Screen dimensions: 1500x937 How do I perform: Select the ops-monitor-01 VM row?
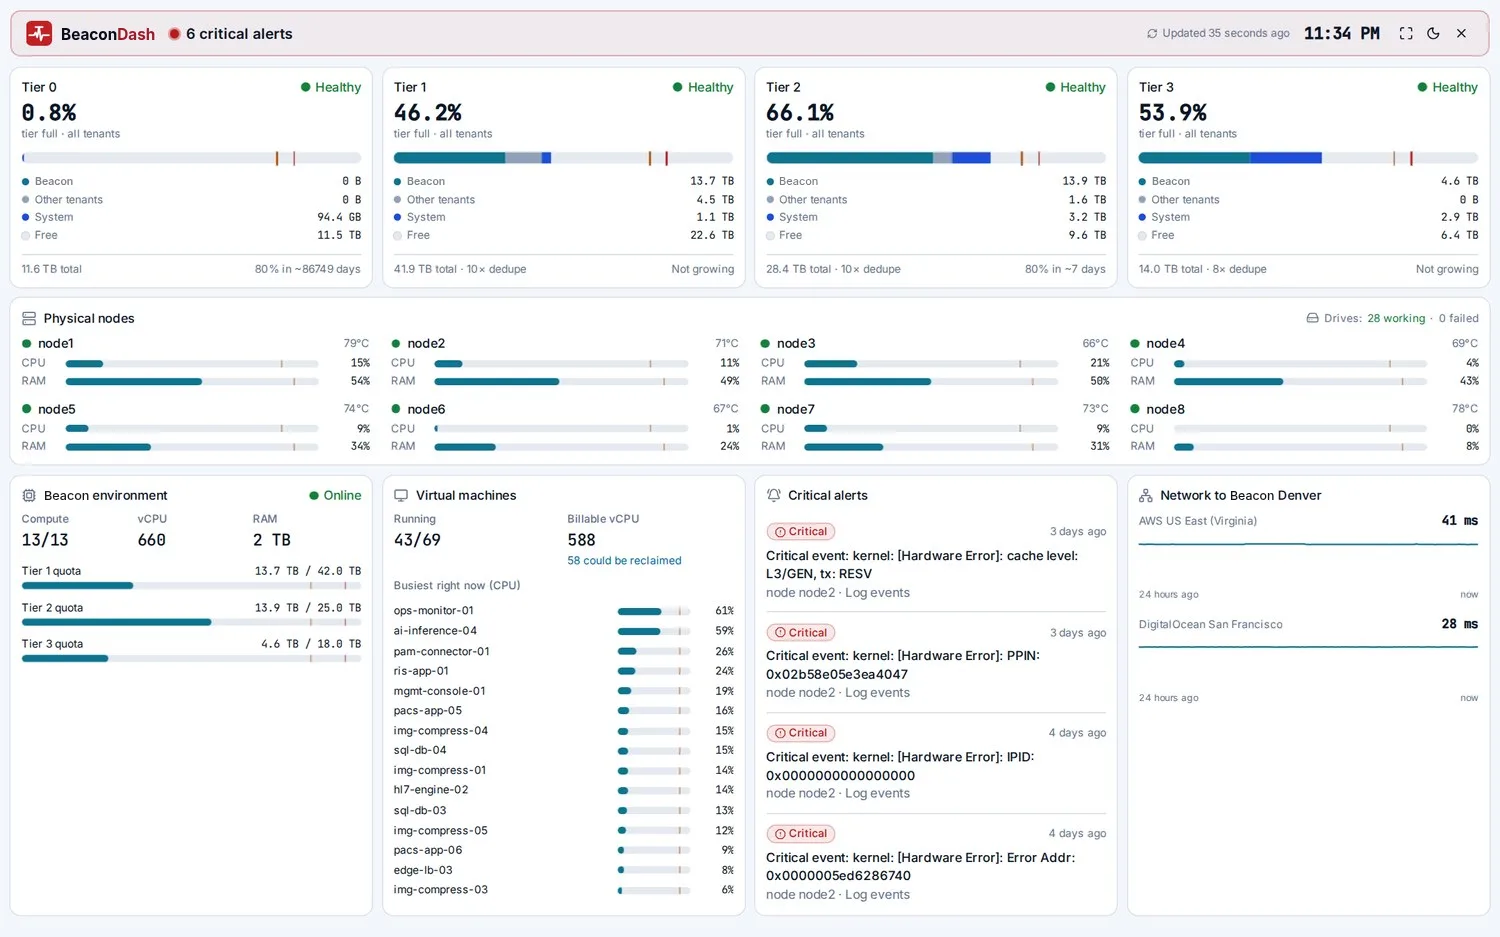point(563,611)
